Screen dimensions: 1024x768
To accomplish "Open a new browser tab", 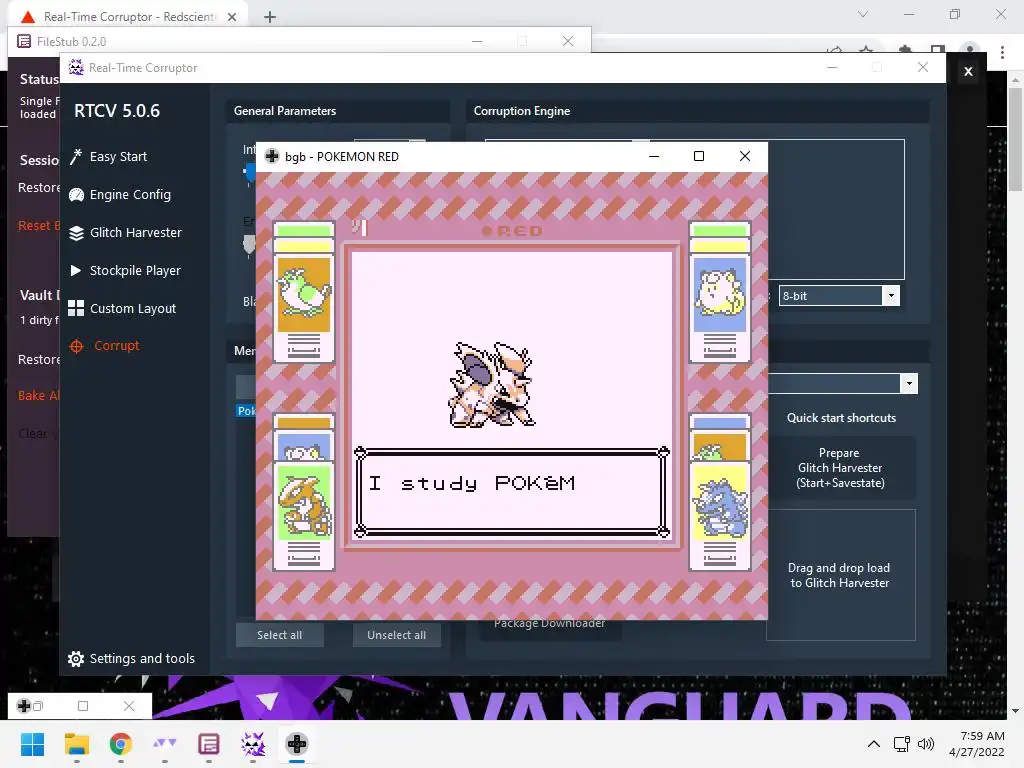I will (x=270, y=17).
